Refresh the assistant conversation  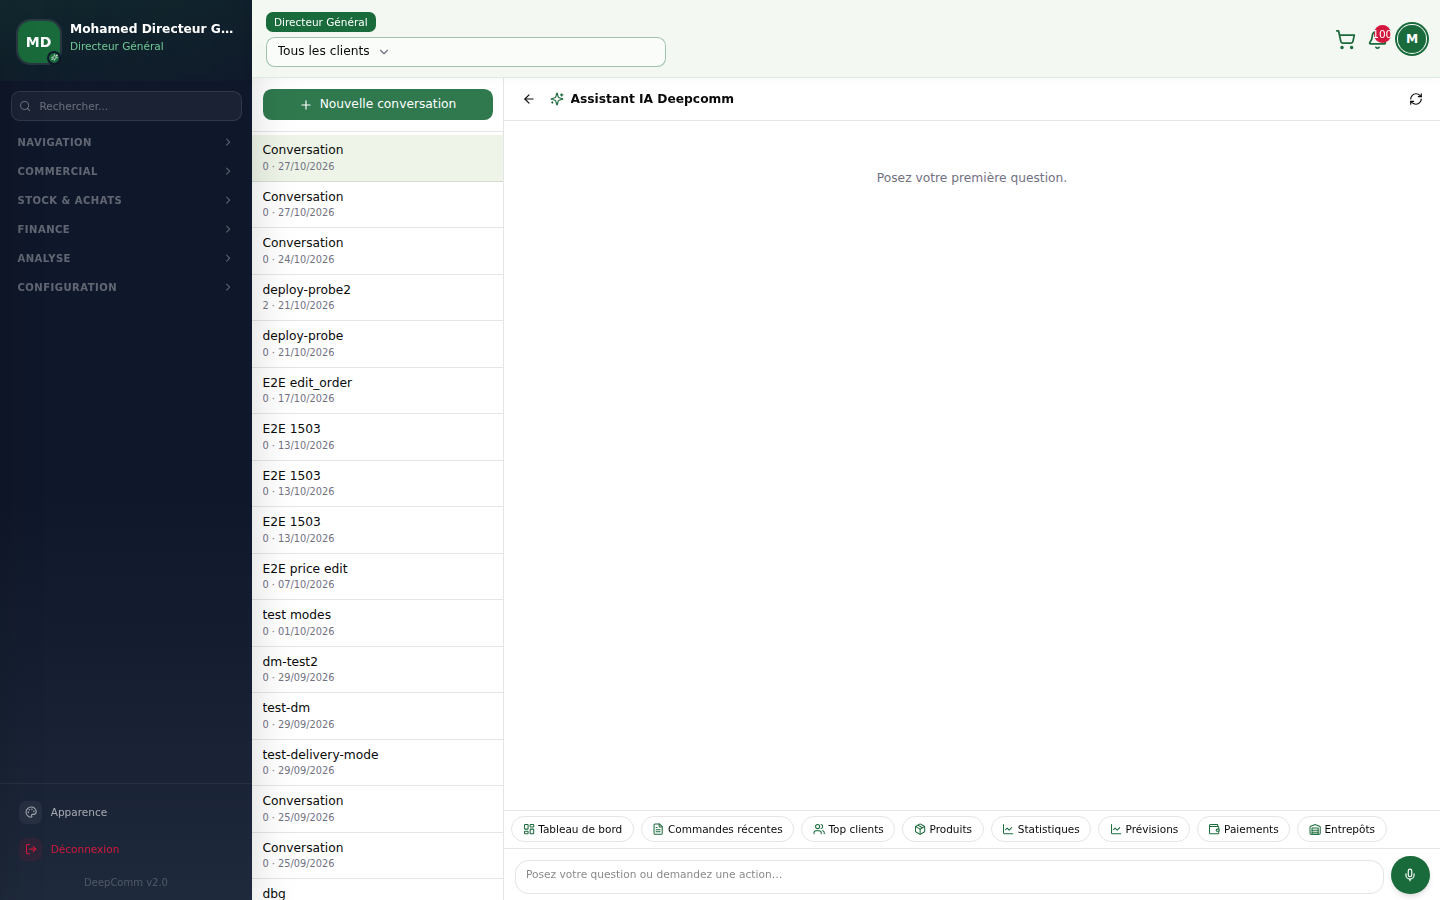point(1416,99)
